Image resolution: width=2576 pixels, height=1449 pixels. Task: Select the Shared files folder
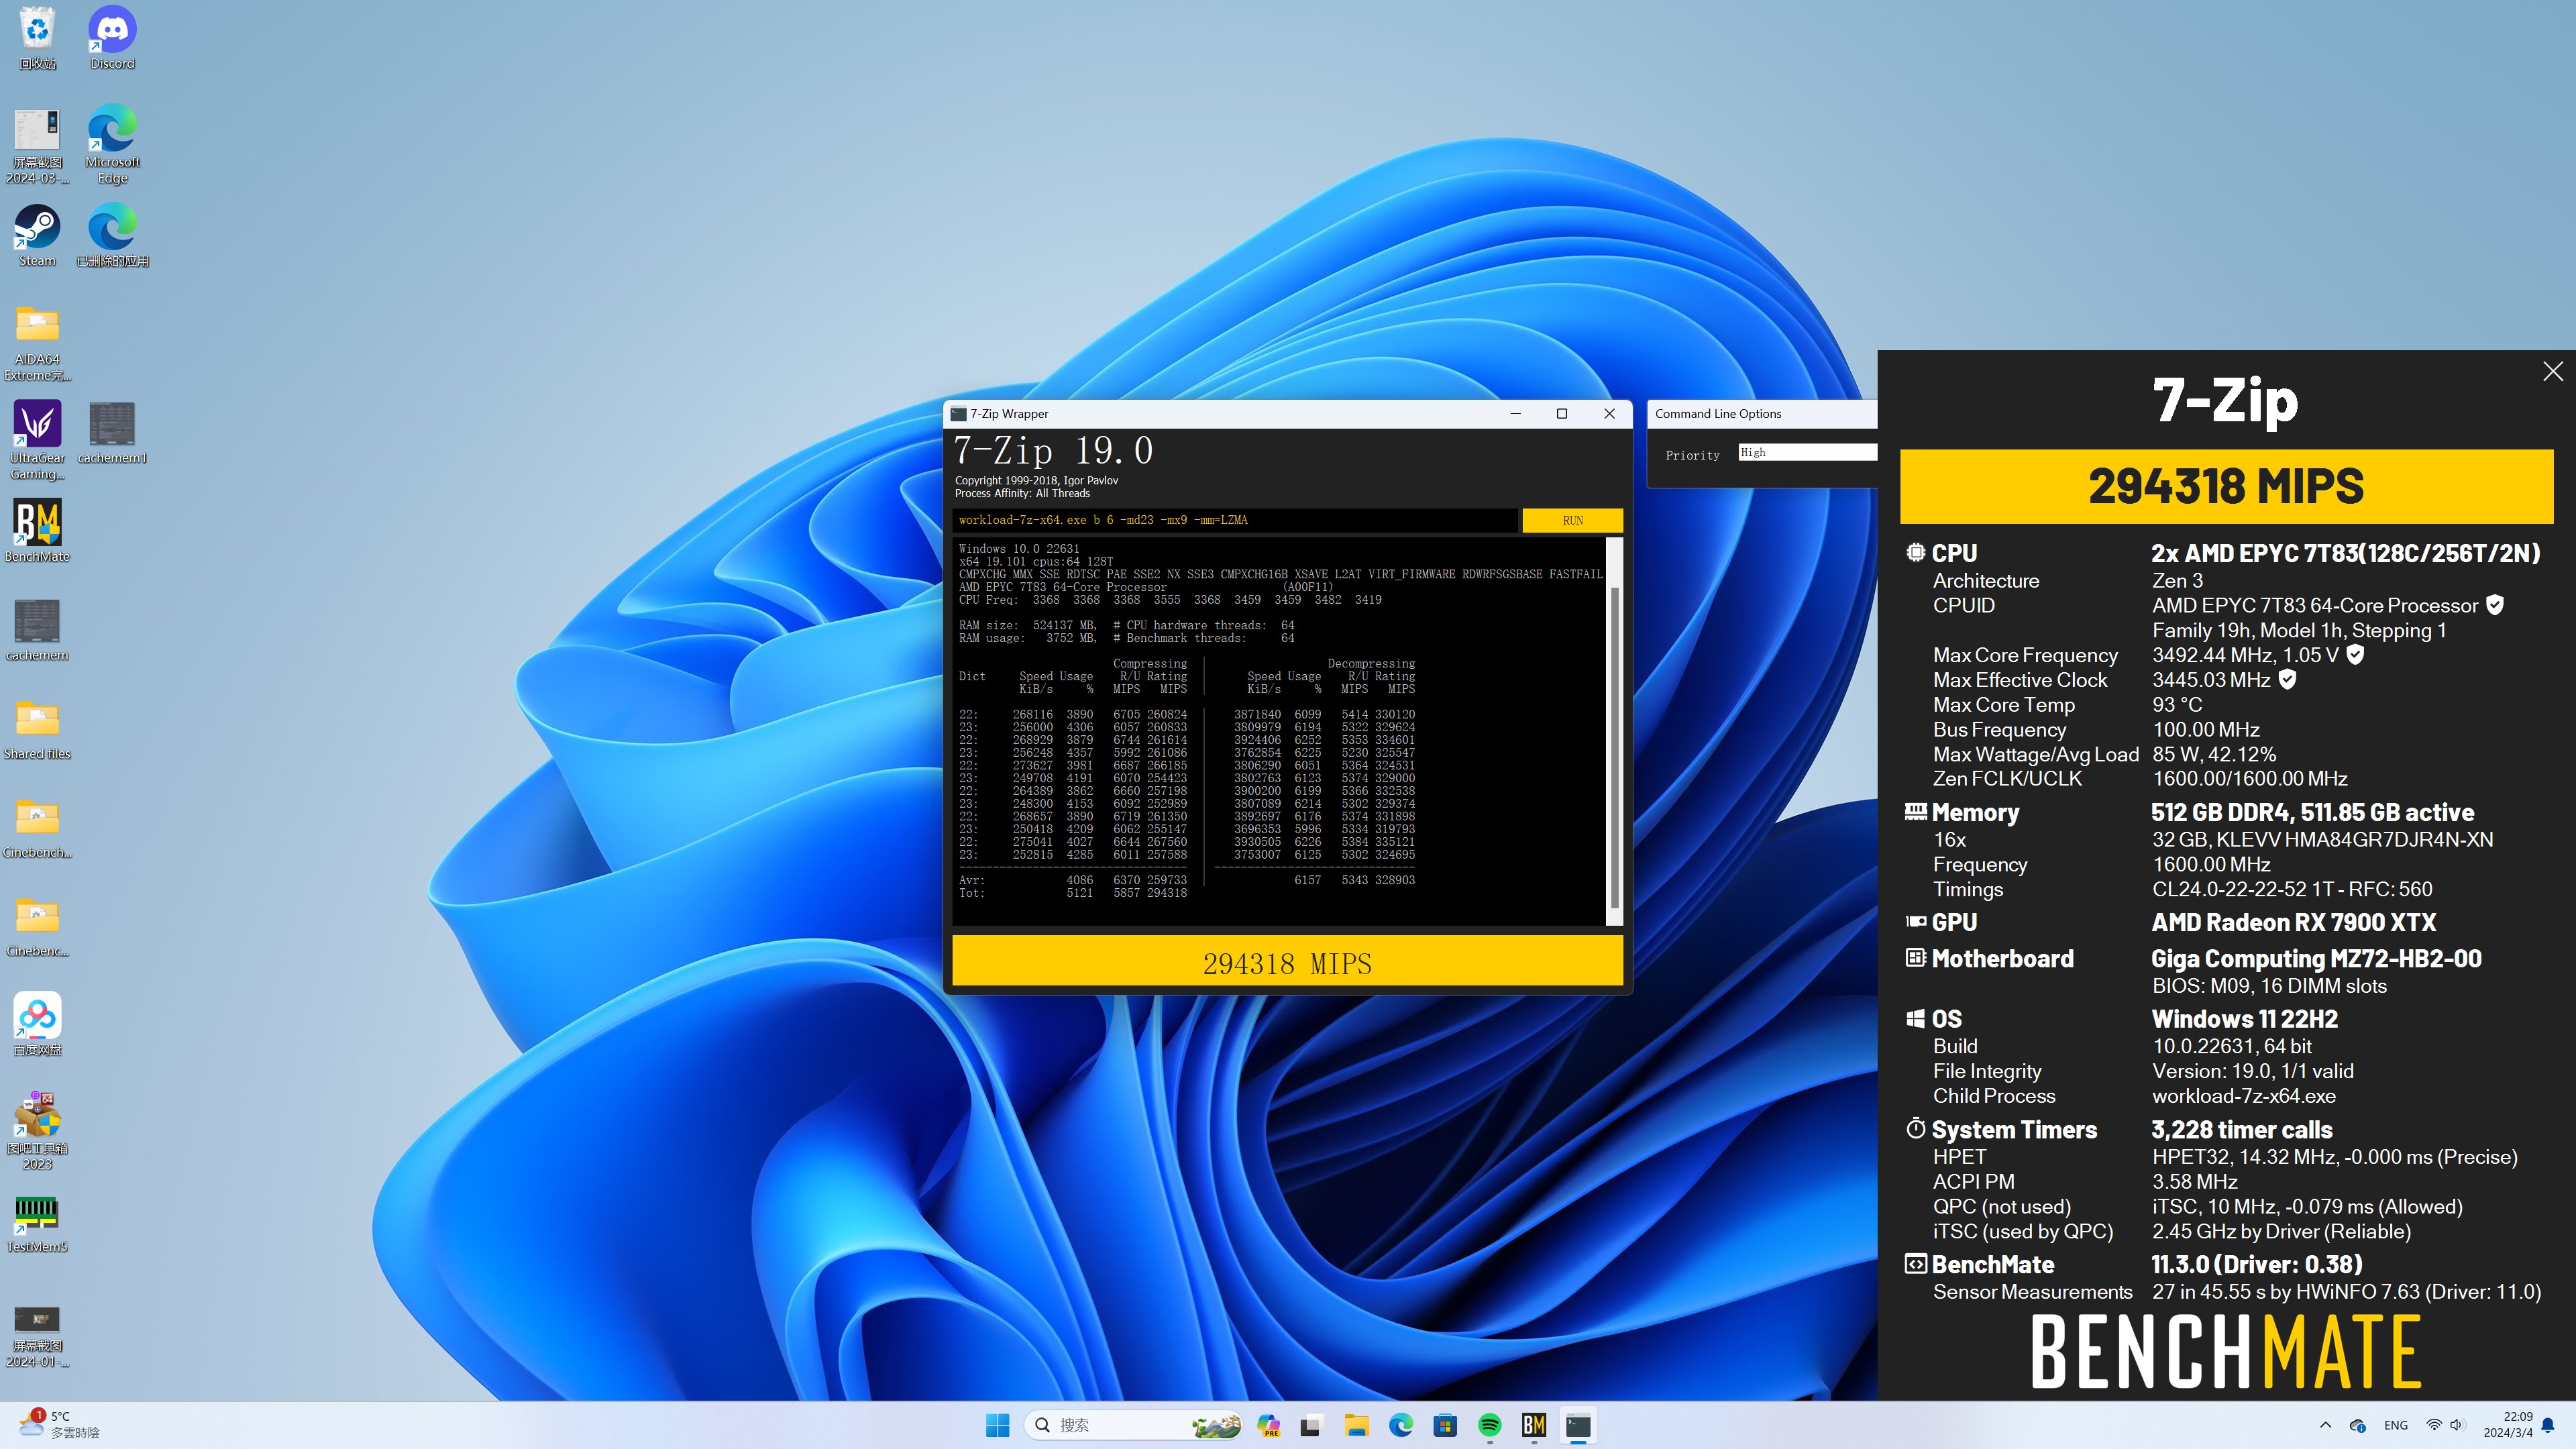37,729
